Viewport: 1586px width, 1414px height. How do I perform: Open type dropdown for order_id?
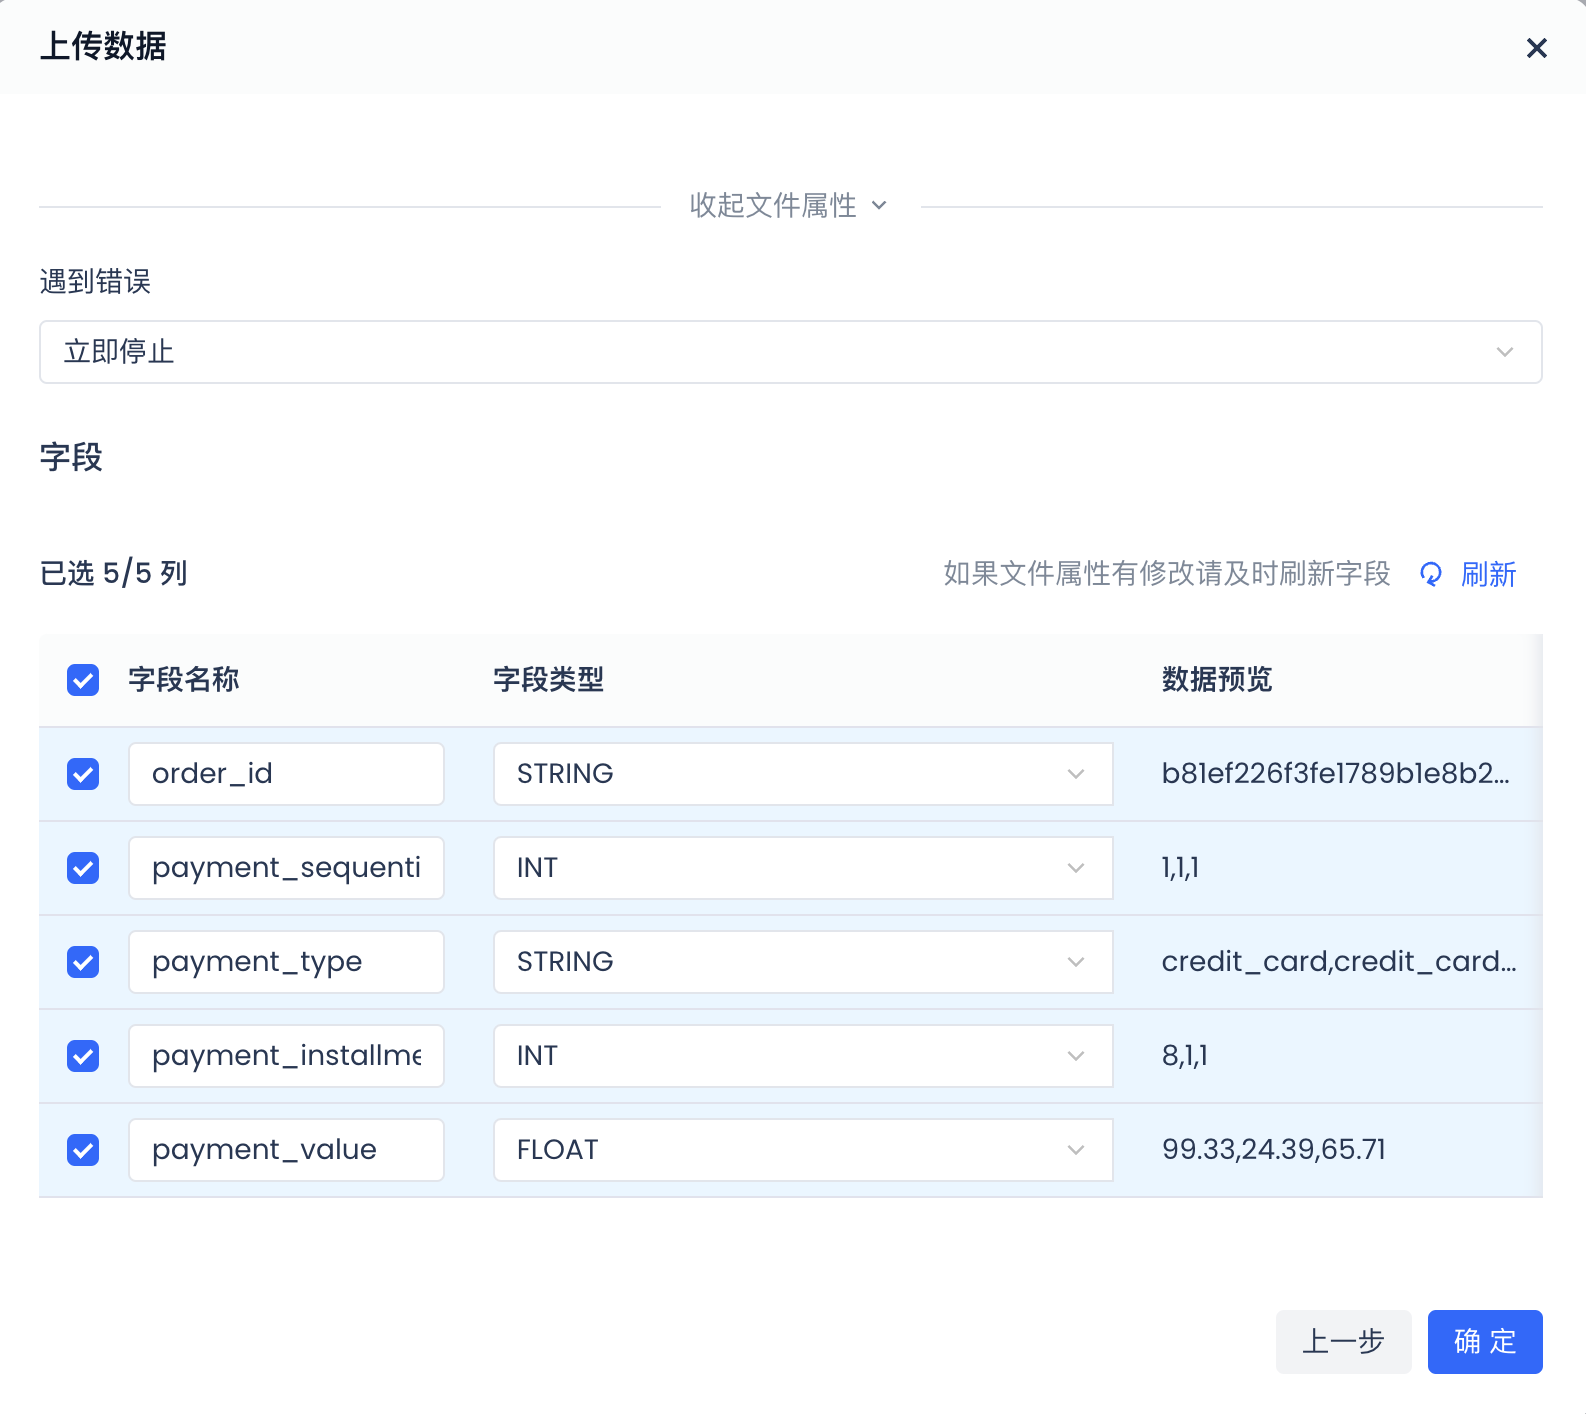tap(802, 774)
